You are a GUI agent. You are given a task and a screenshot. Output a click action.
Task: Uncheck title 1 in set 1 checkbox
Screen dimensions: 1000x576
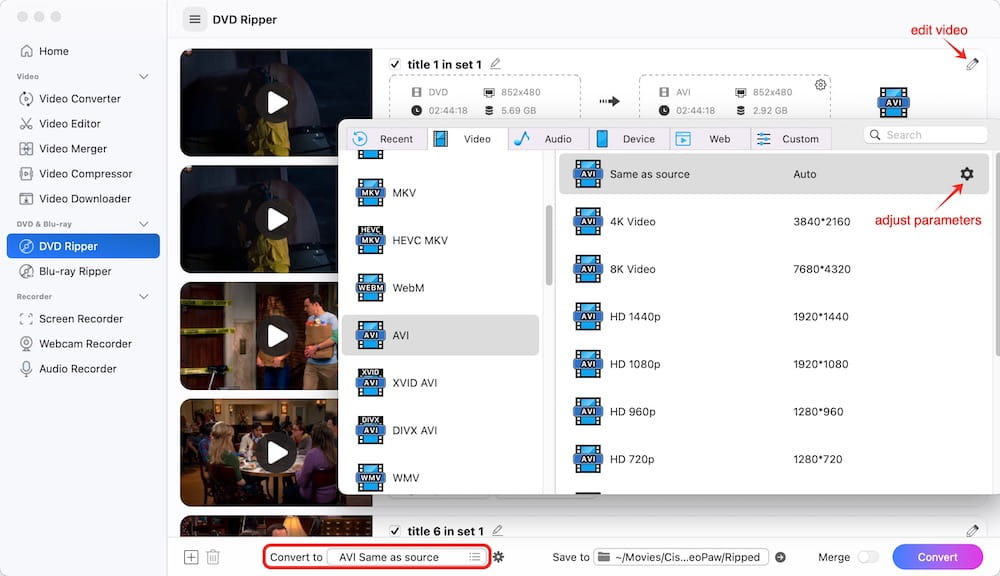pos(395,64)
